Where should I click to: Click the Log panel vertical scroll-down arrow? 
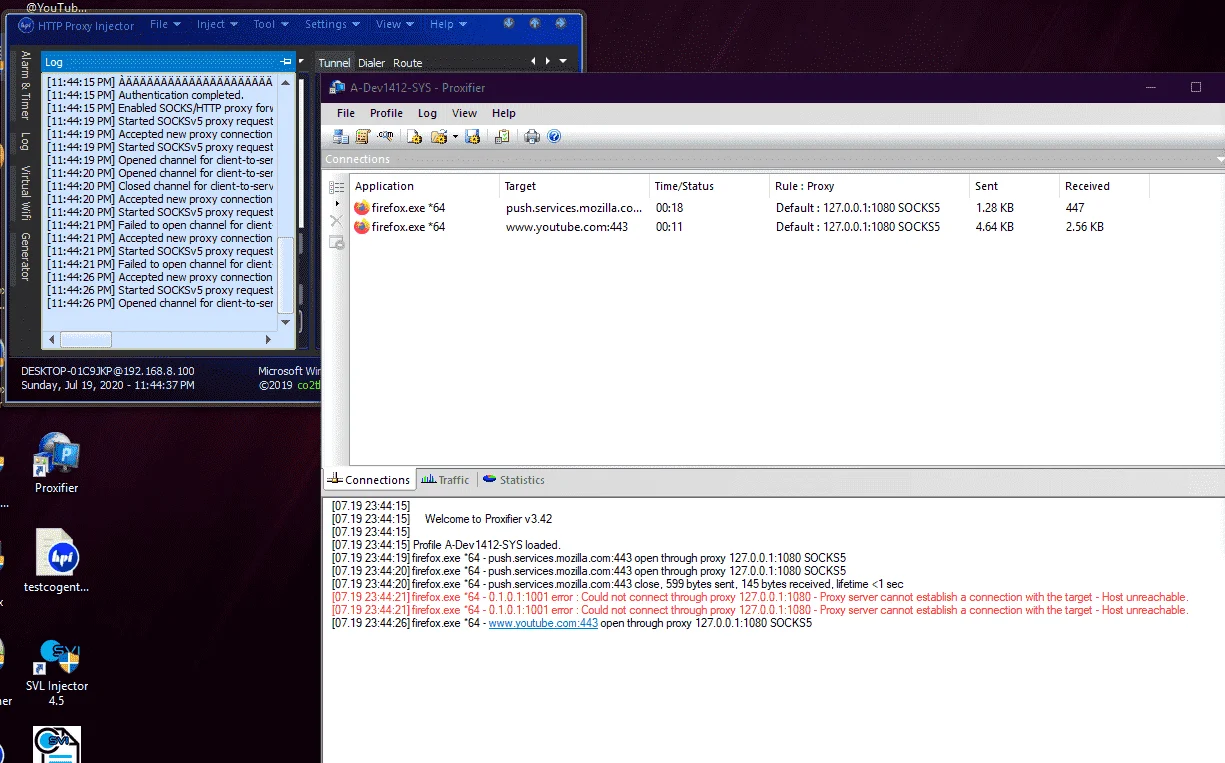pyautogui.click(x=286, y=322)
